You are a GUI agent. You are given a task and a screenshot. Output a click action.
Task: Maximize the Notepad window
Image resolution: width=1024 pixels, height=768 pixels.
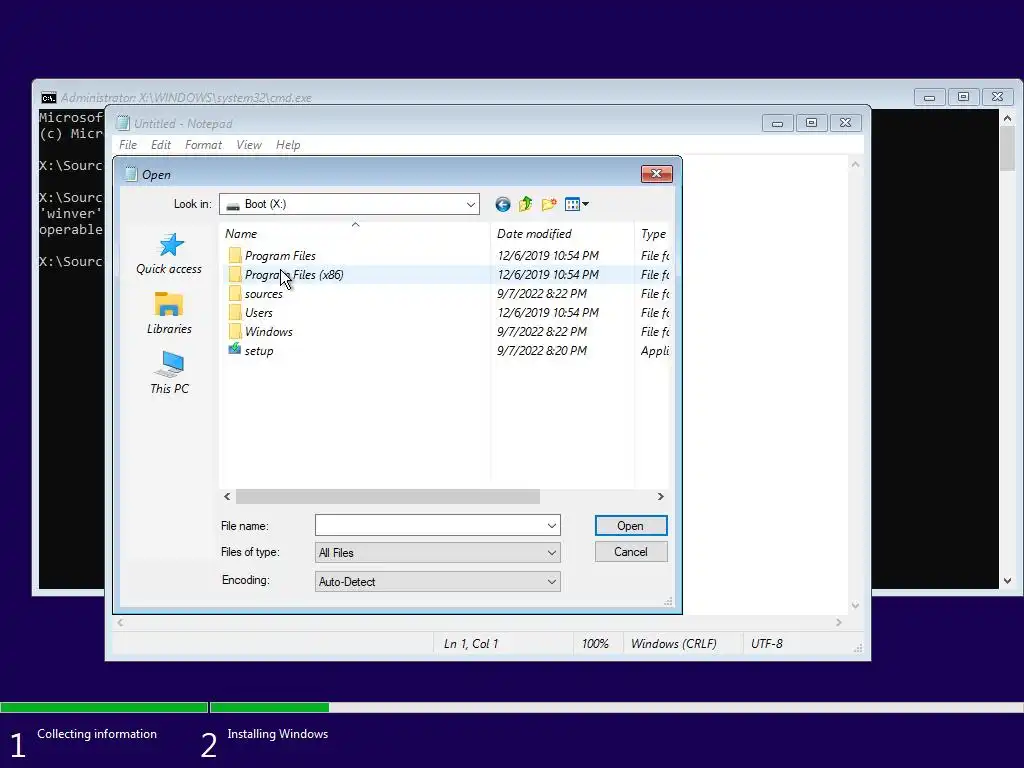[811, 123]
